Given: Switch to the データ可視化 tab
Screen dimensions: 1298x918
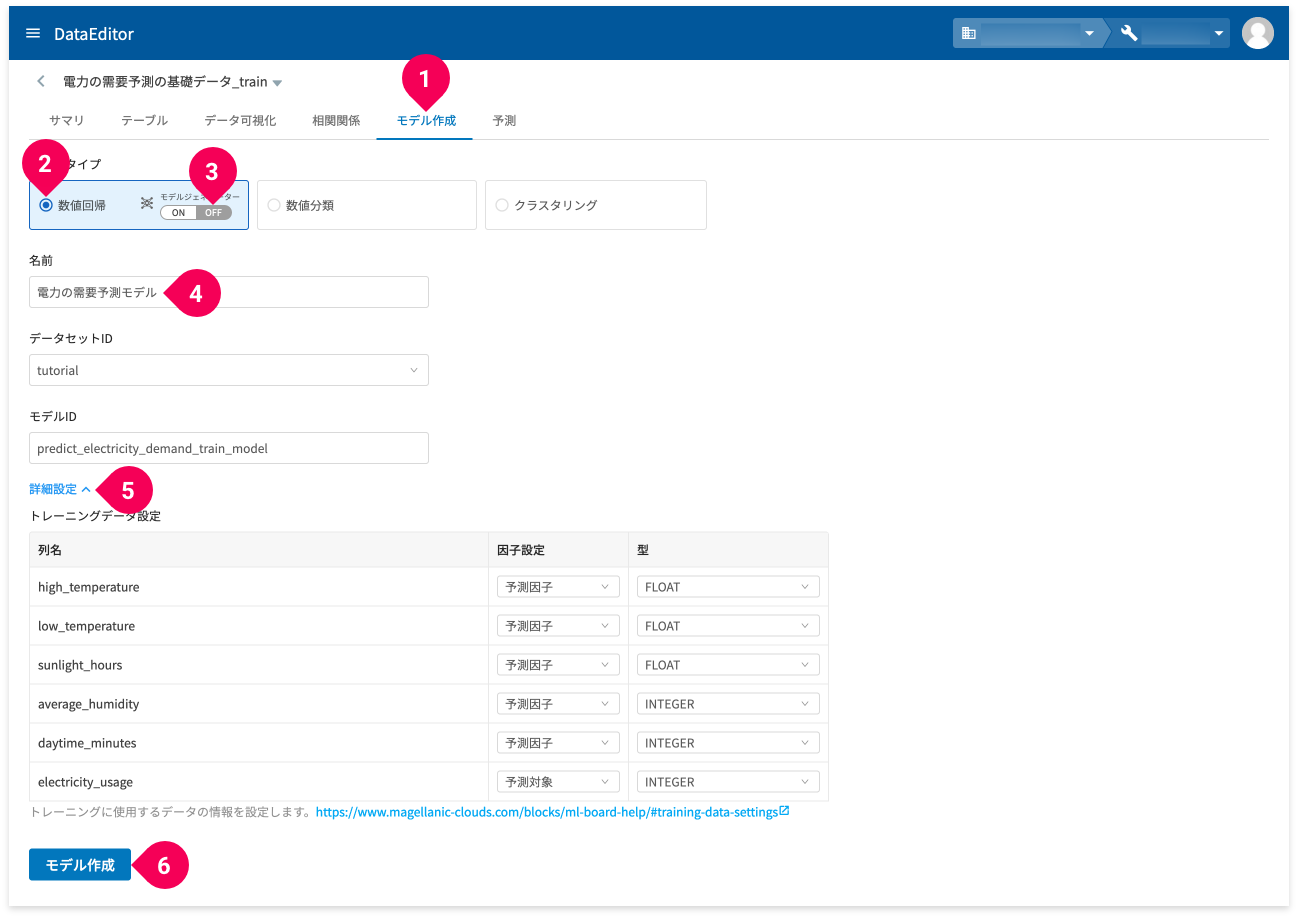Looking at the screenshot, I should (240, 120).
